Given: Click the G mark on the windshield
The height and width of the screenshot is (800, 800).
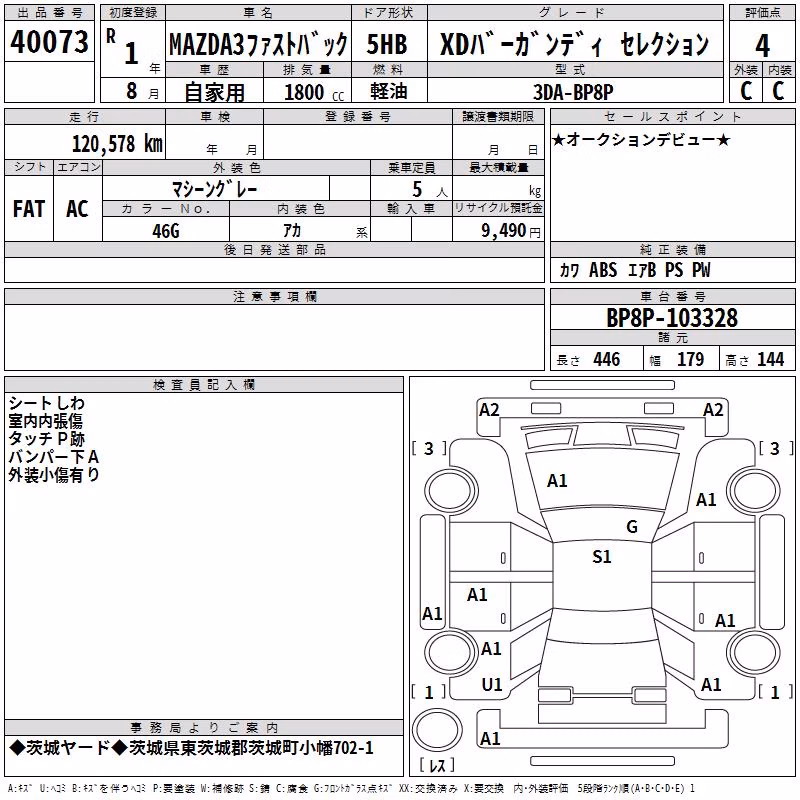Looking at the screenshot, I should [632, 526].
